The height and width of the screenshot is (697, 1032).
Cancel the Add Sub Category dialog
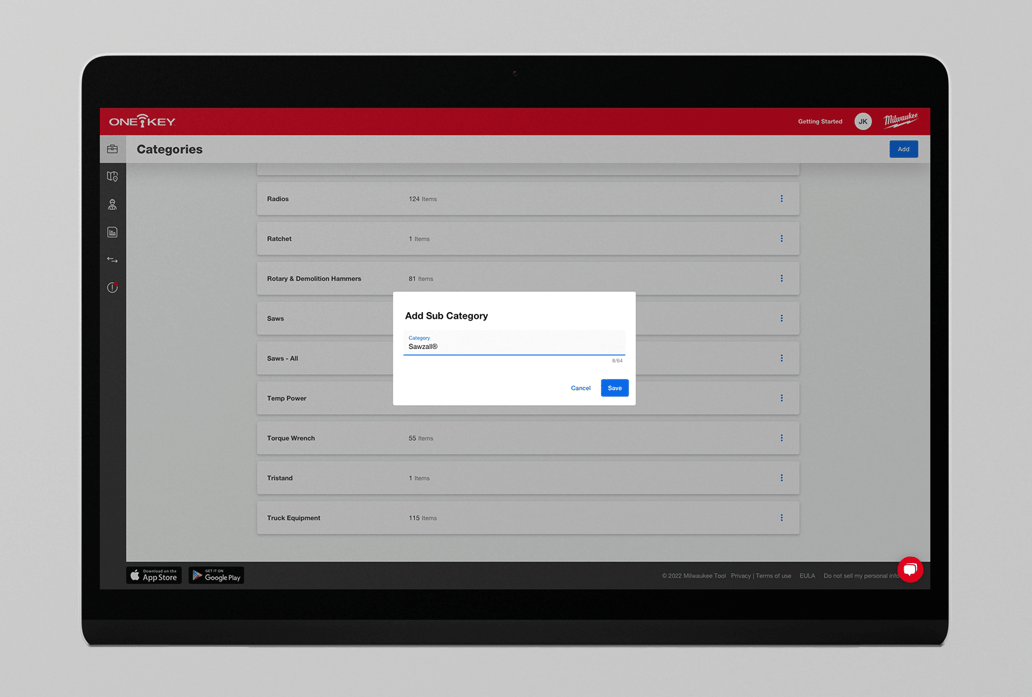point(581,388)
